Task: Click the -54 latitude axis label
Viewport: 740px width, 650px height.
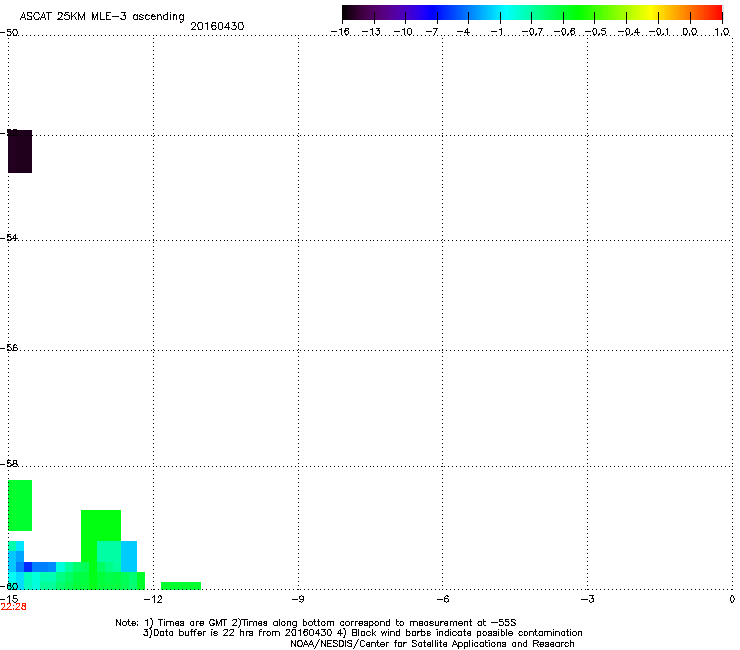Action: 9,237
